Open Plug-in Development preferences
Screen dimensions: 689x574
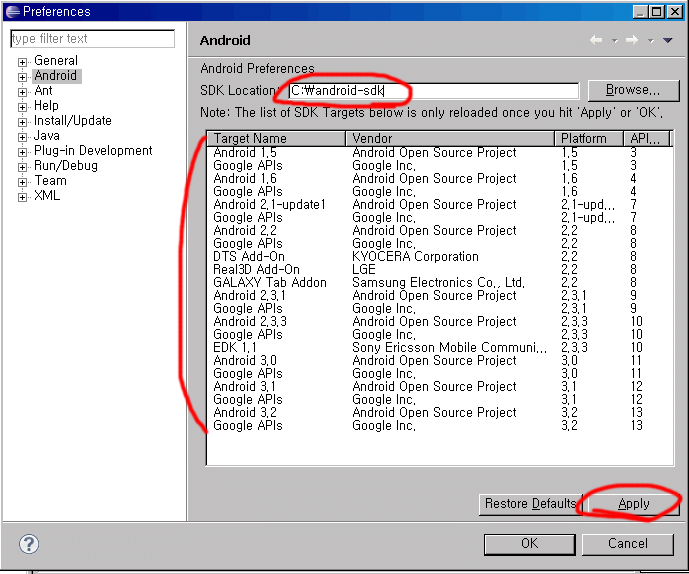tap(93, 151)
